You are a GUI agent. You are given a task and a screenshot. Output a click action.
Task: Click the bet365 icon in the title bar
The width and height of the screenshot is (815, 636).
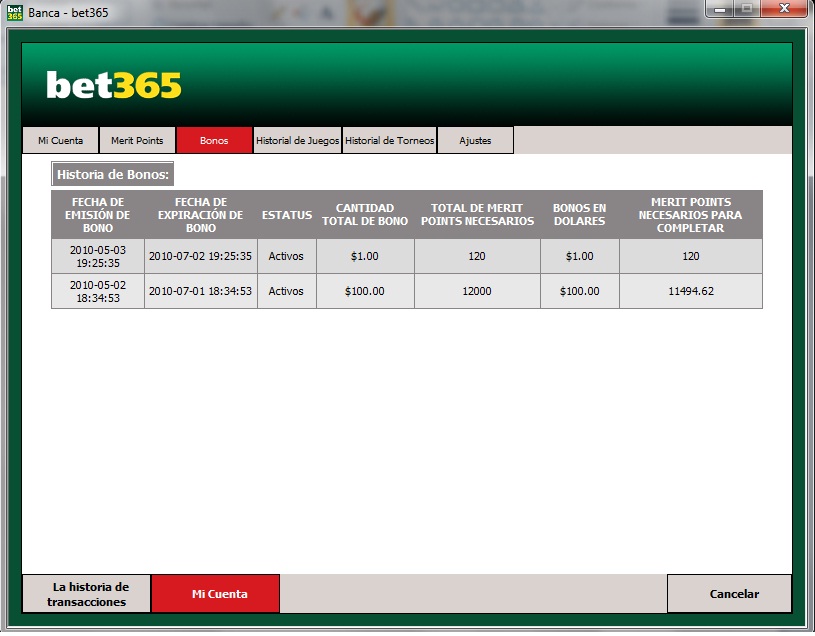click(15, 12)
